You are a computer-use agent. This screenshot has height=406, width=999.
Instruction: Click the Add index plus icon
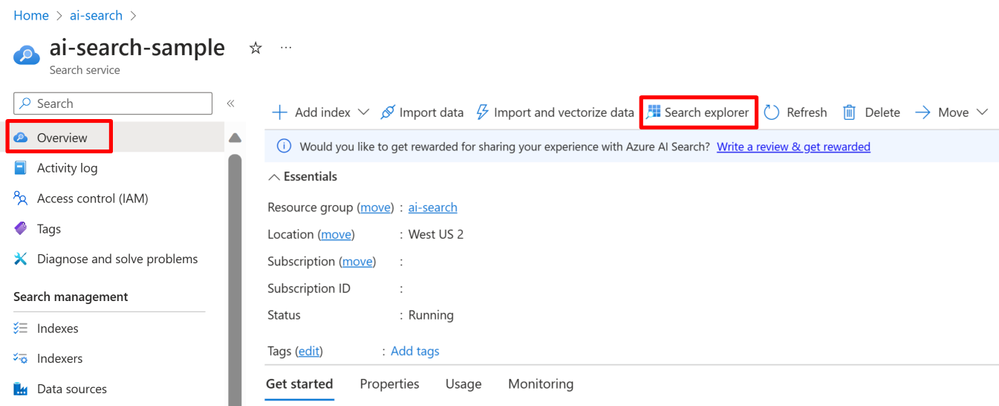280,113
